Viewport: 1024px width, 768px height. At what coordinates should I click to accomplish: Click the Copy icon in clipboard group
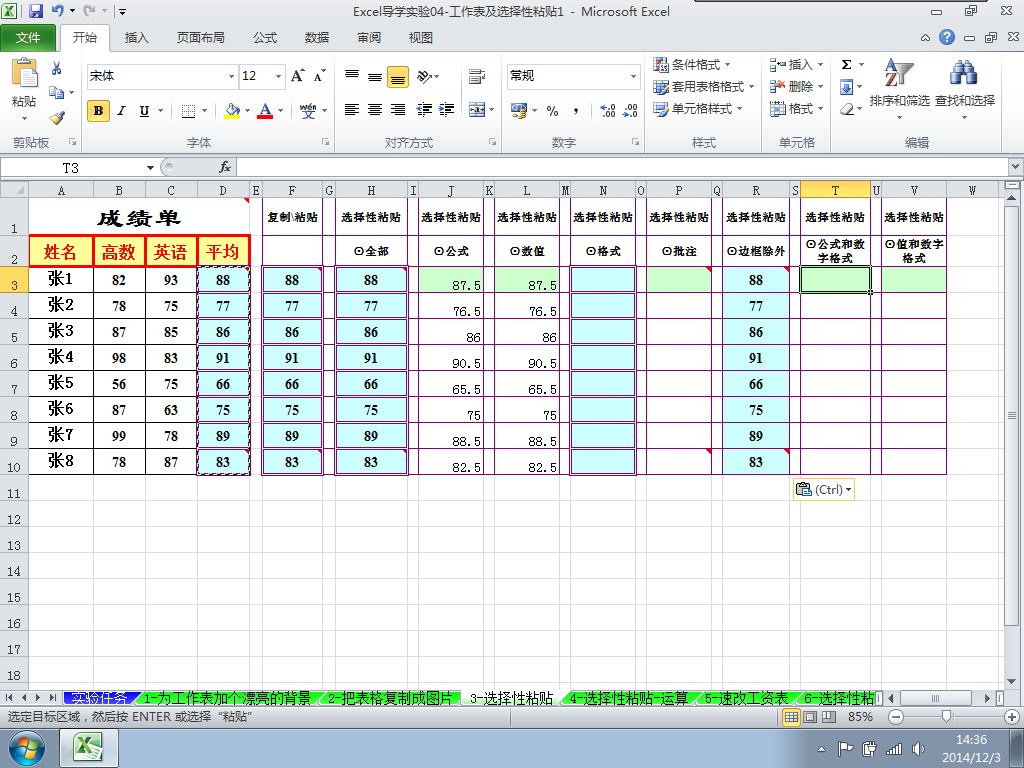tap(57, 93)
